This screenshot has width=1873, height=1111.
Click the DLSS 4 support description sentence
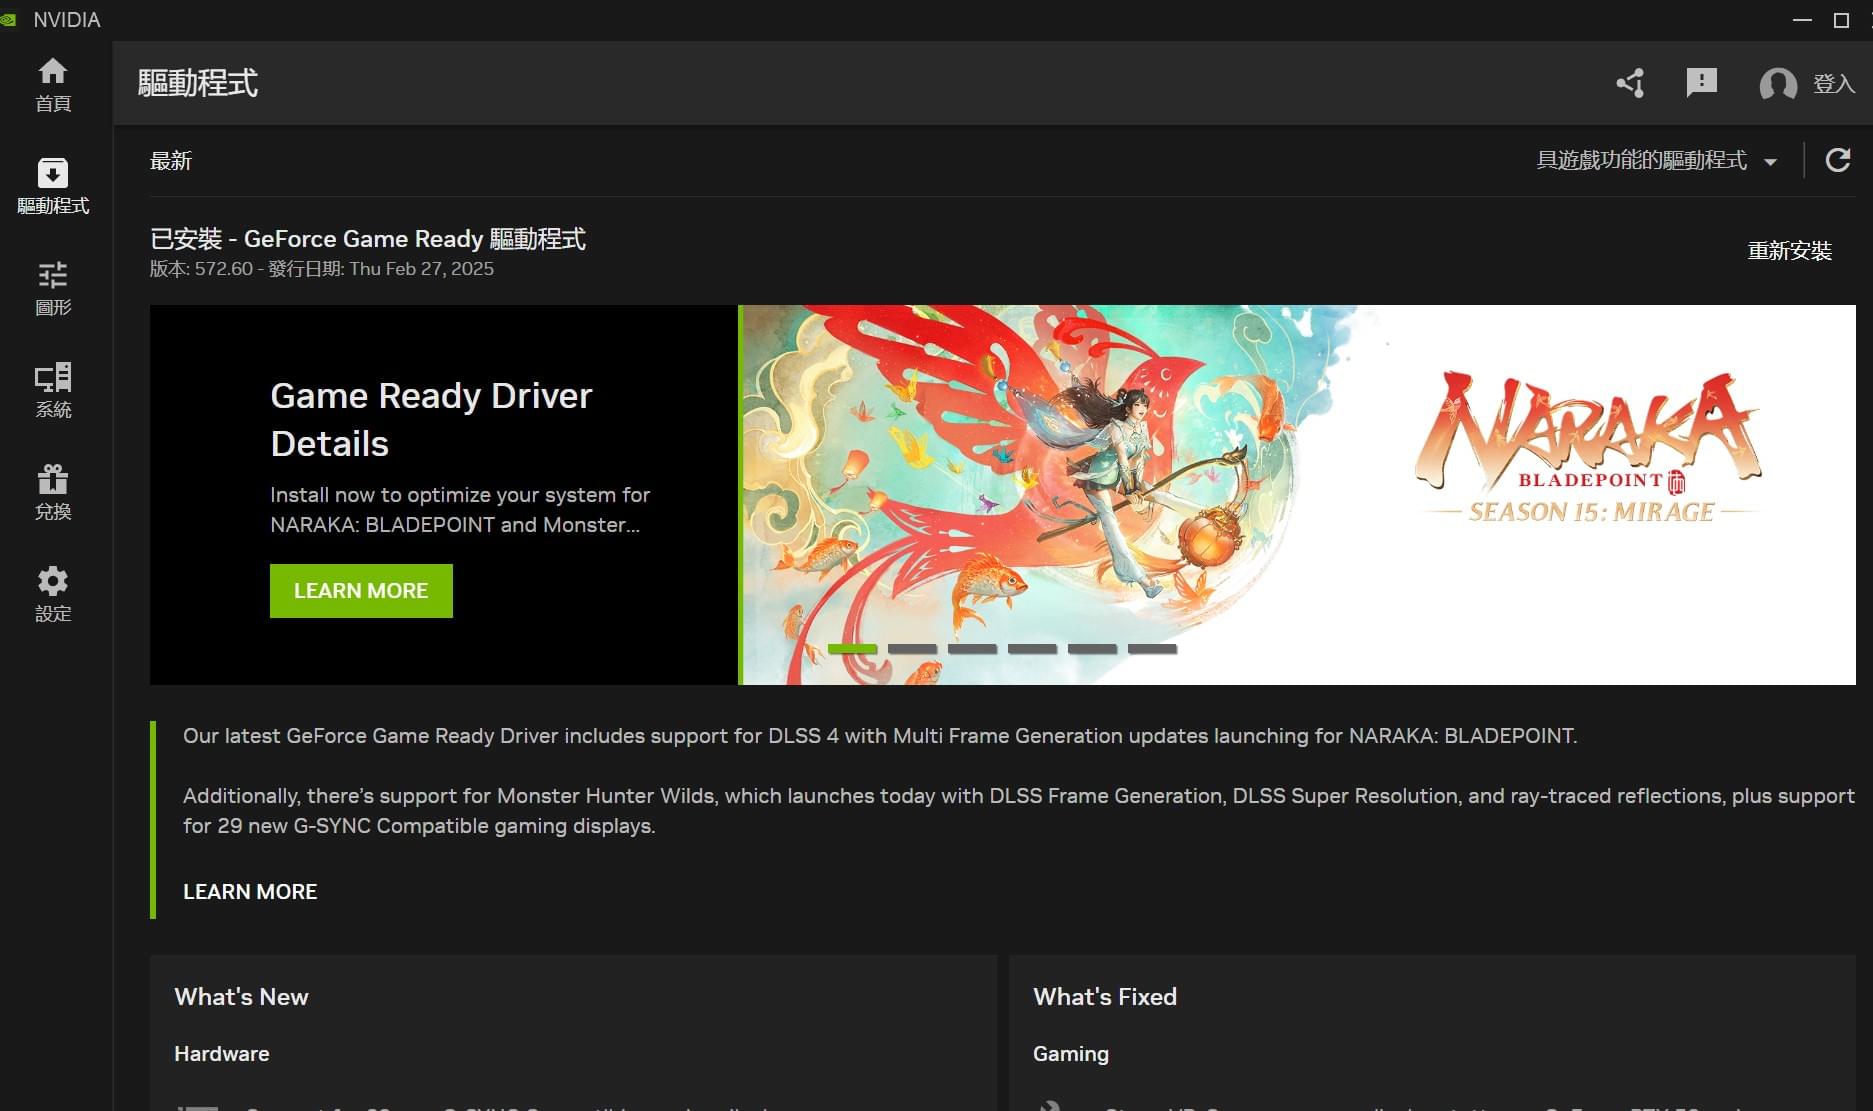pyautogui.click(x=880, y=736)
